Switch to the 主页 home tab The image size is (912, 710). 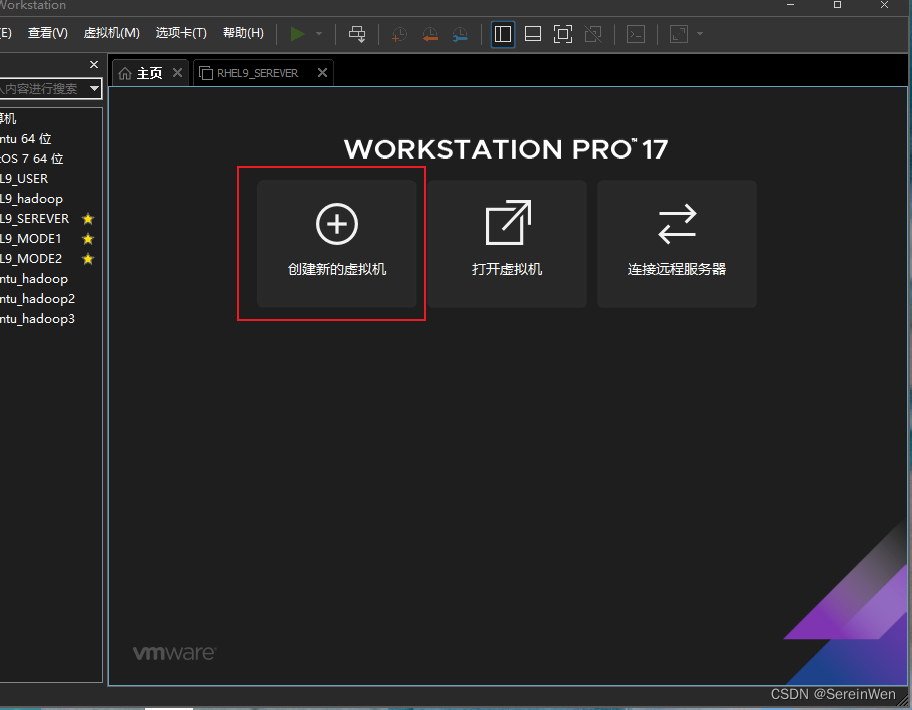pos(149,73)
